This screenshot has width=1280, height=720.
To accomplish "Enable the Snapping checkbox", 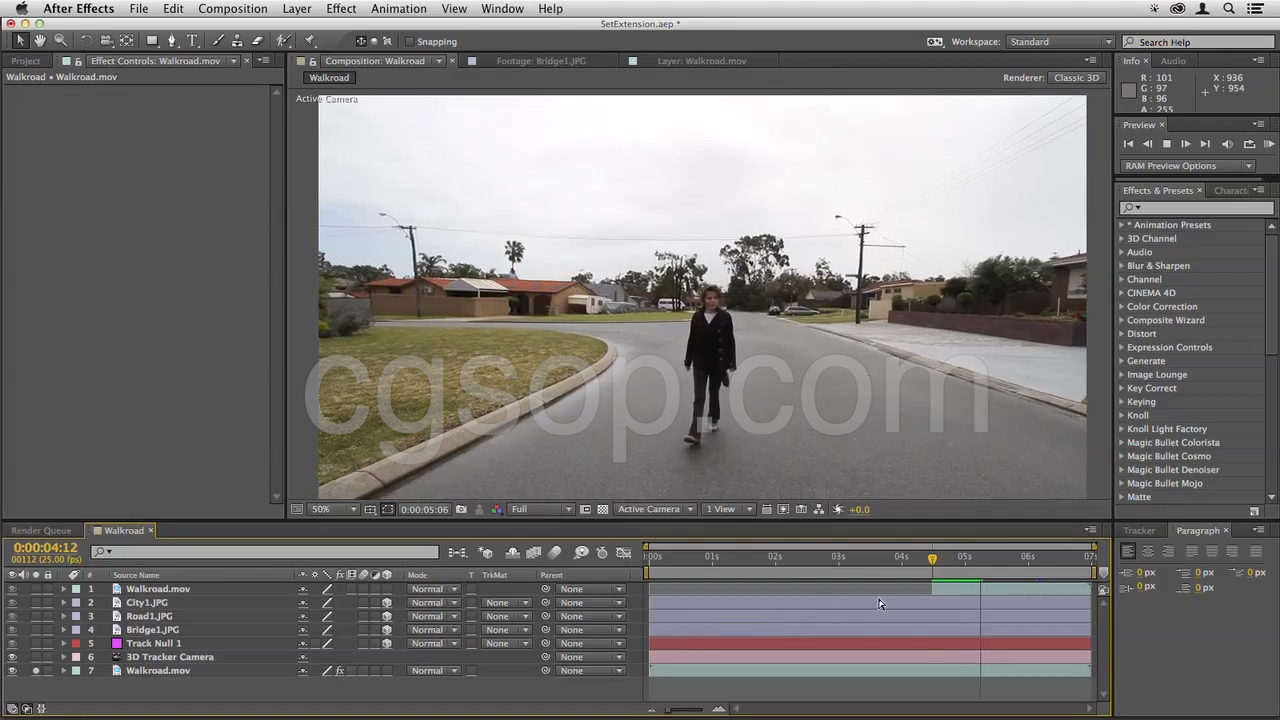I will coord(409,42).
